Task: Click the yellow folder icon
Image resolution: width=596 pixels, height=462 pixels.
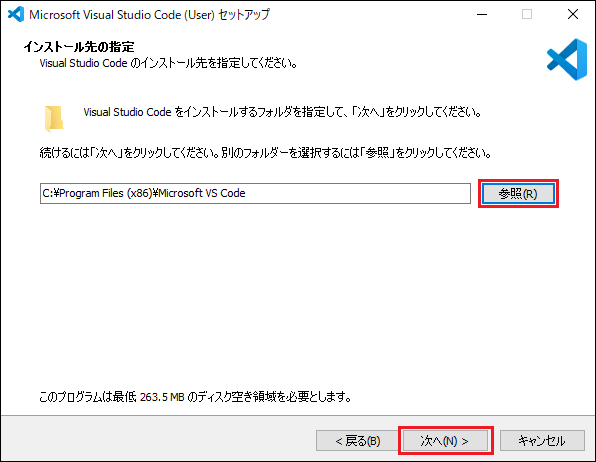Action: pyautogui.click(x=54, y=119)
